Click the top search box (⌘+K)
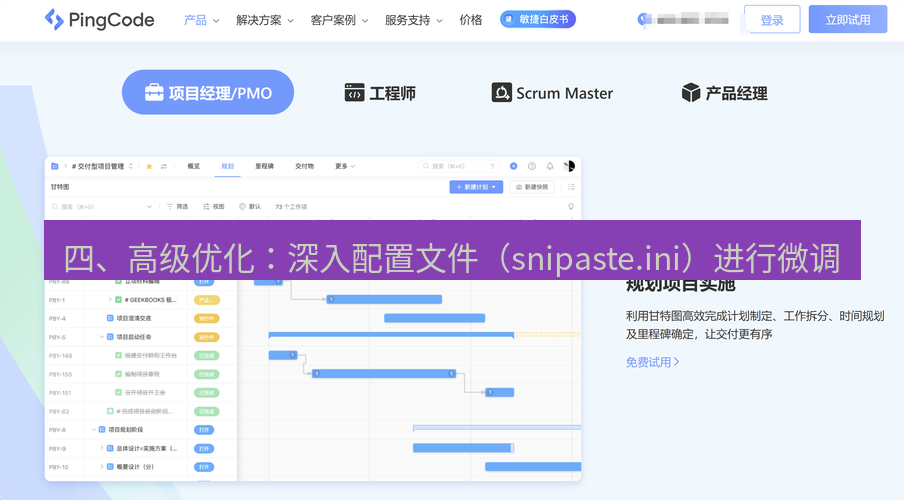 coord(458,166)
